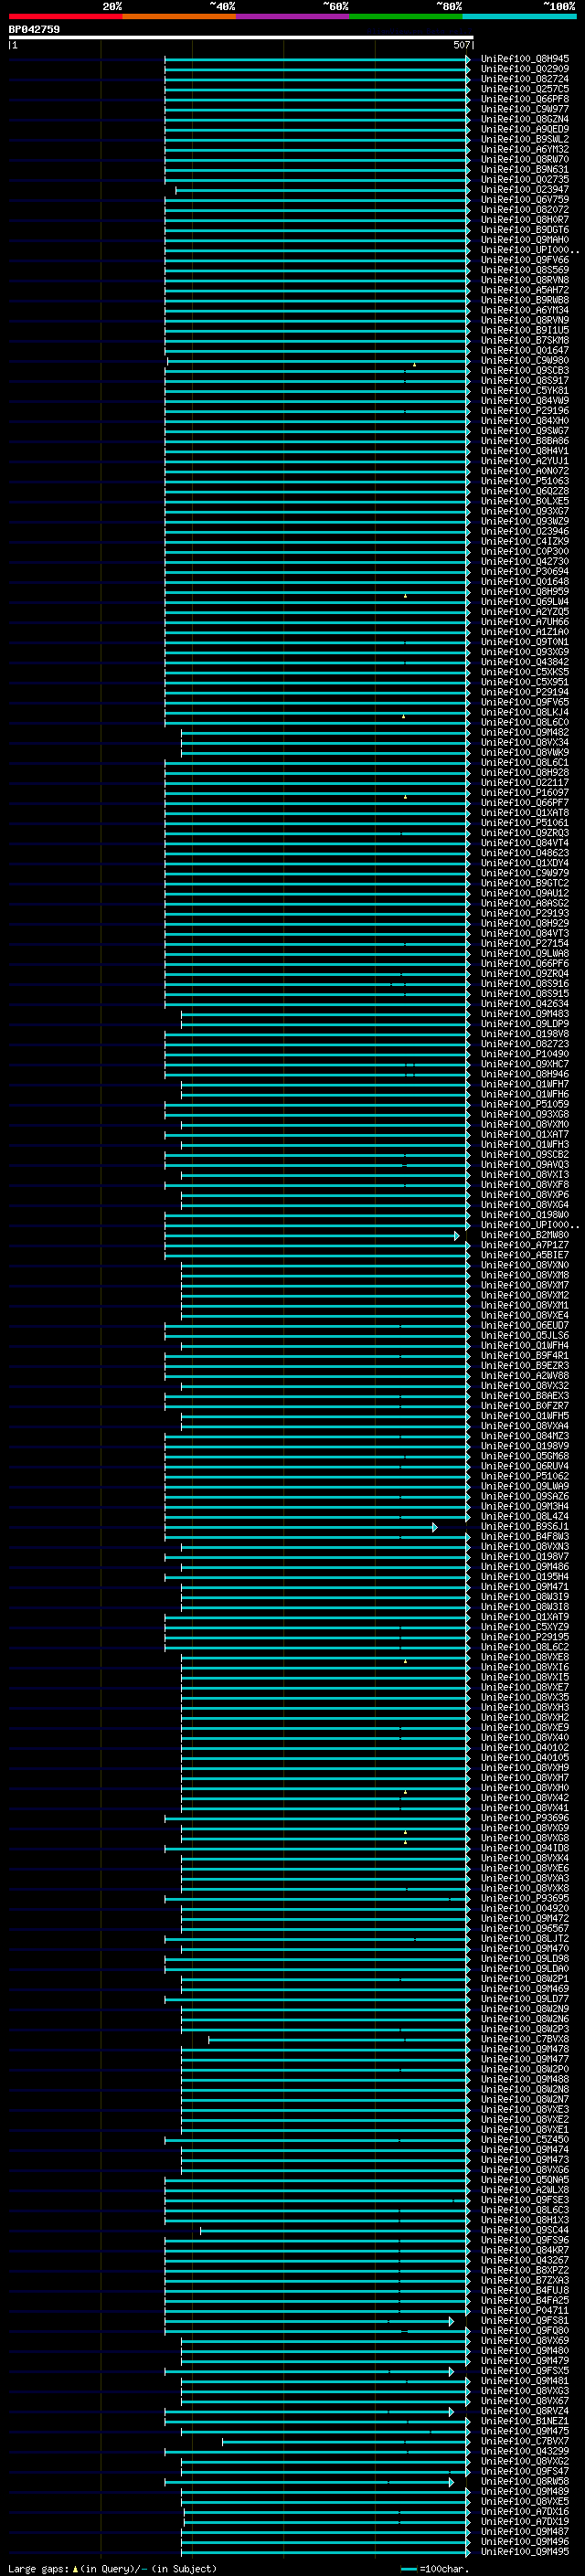Click the shortened arrowhead of hit B2MW80

pyautogui.click(x=457, y=1236)
